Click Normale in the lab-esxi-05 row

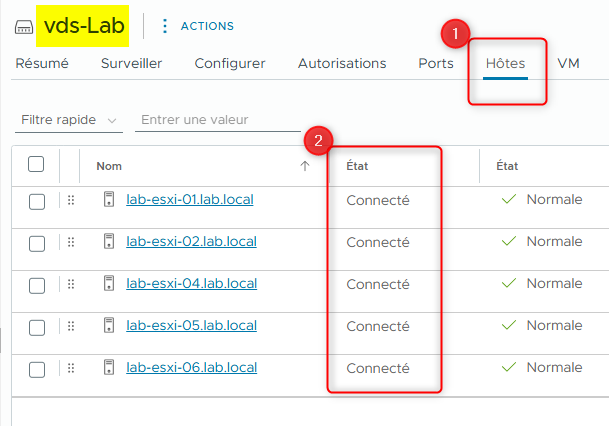coord(554,325)
